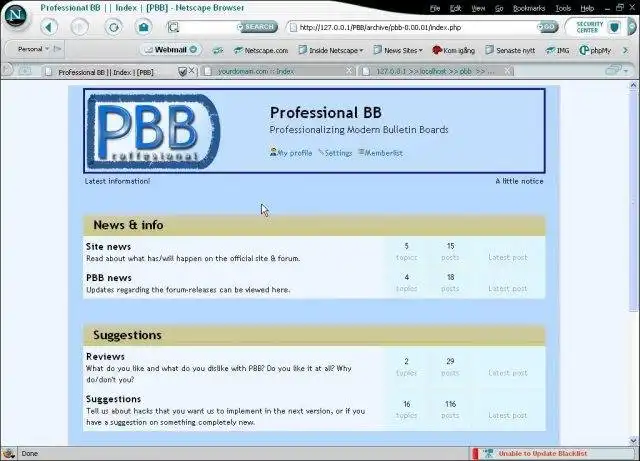Open the Tools menu
The image size is (640, 461).
click(563, 8)
